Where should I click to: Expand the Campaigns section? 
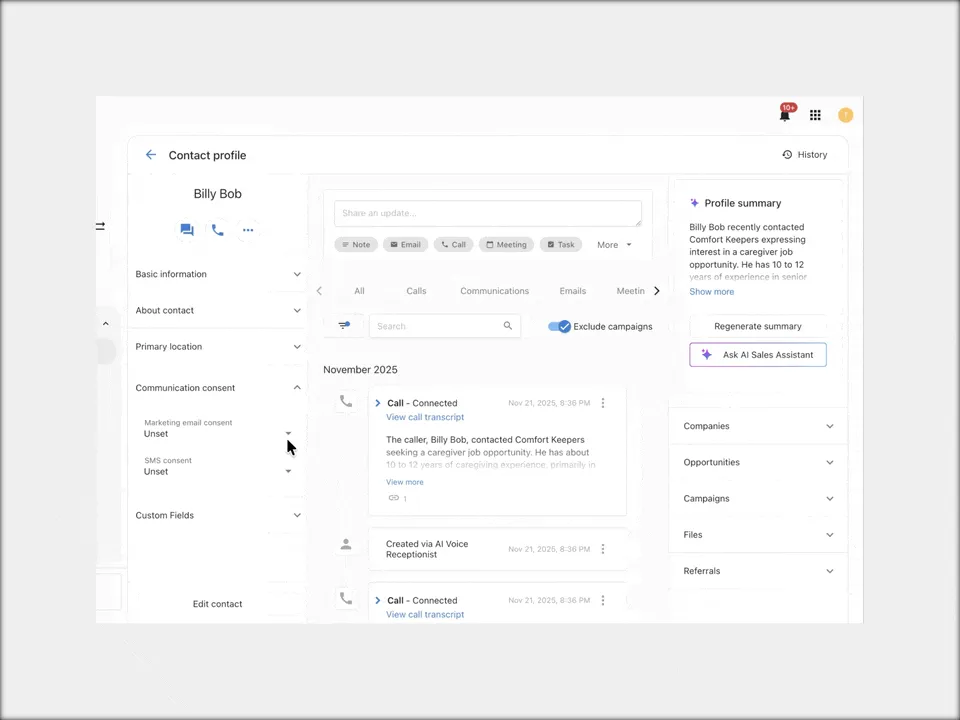pyautogui.click(x=758, y=498)
